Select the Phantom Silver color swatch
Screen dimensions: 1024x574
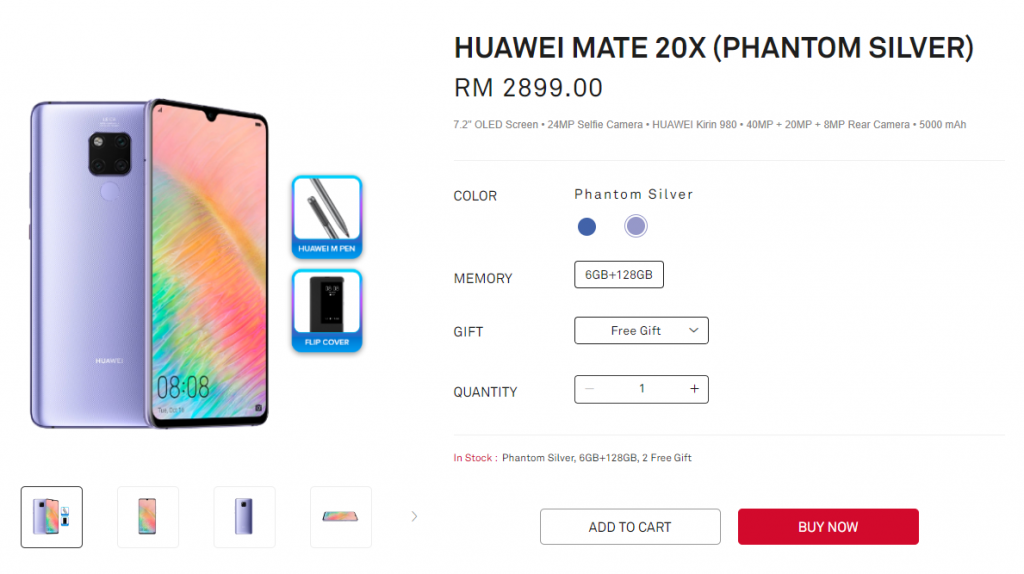(x=635, y=226)
